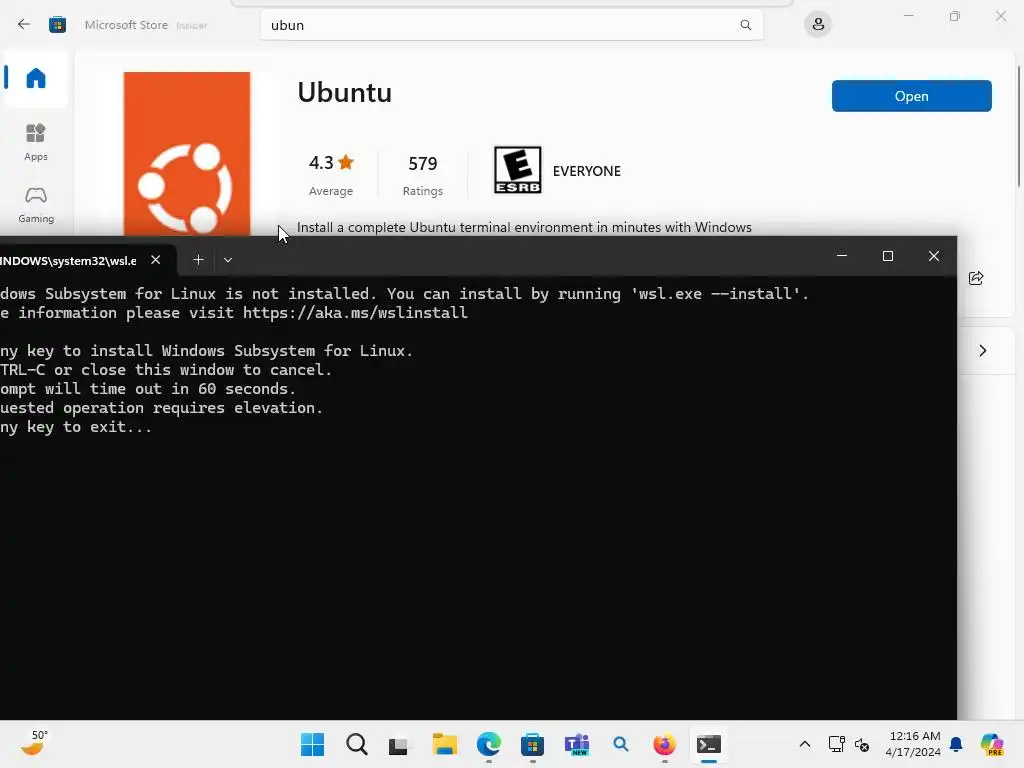The height and width of the screenshot is (768, 1024).
Task: Click the 579 Ratings count
Action: pyautogui.click(x=423, y=174)
